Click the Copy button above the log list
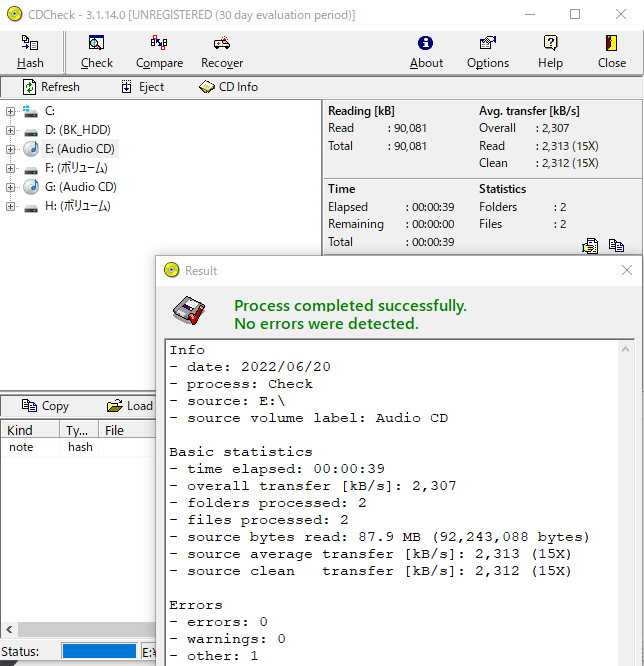The height and width of the screenshot is (666, 644). click(45, 406)
